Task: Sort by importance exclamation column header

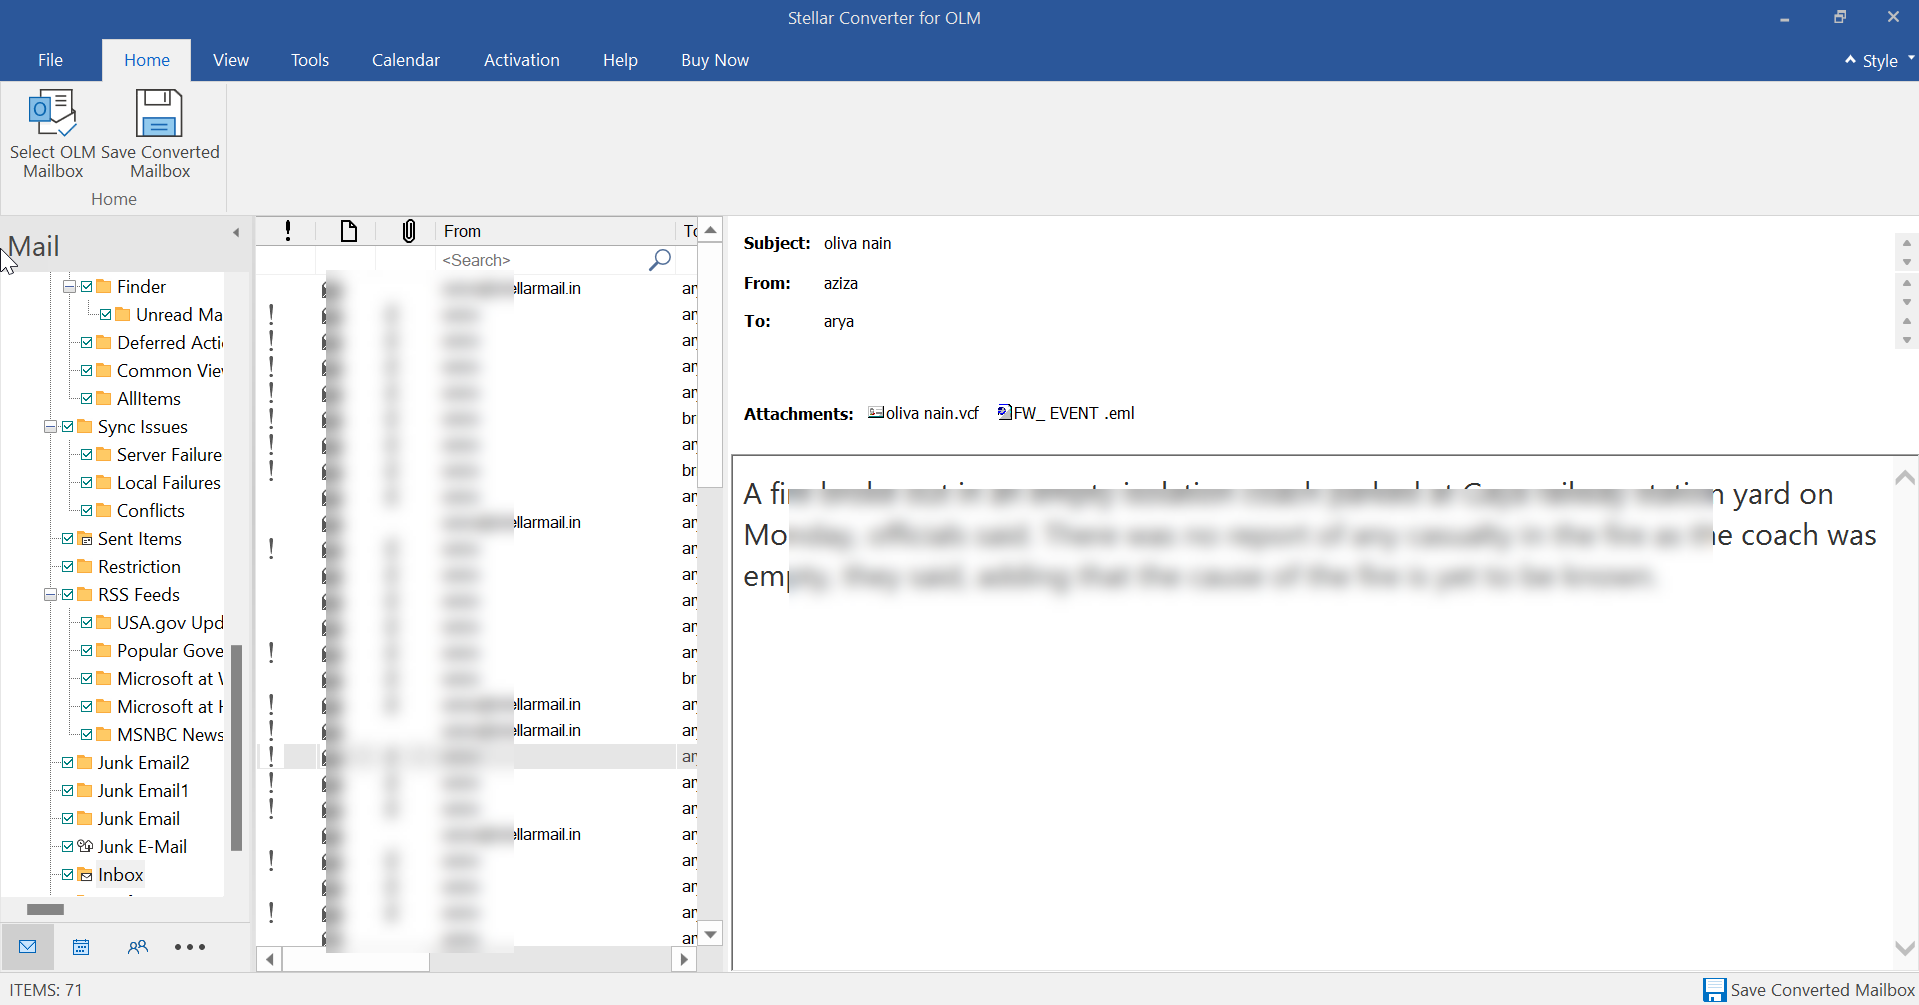Action: (x=288, y=231)
